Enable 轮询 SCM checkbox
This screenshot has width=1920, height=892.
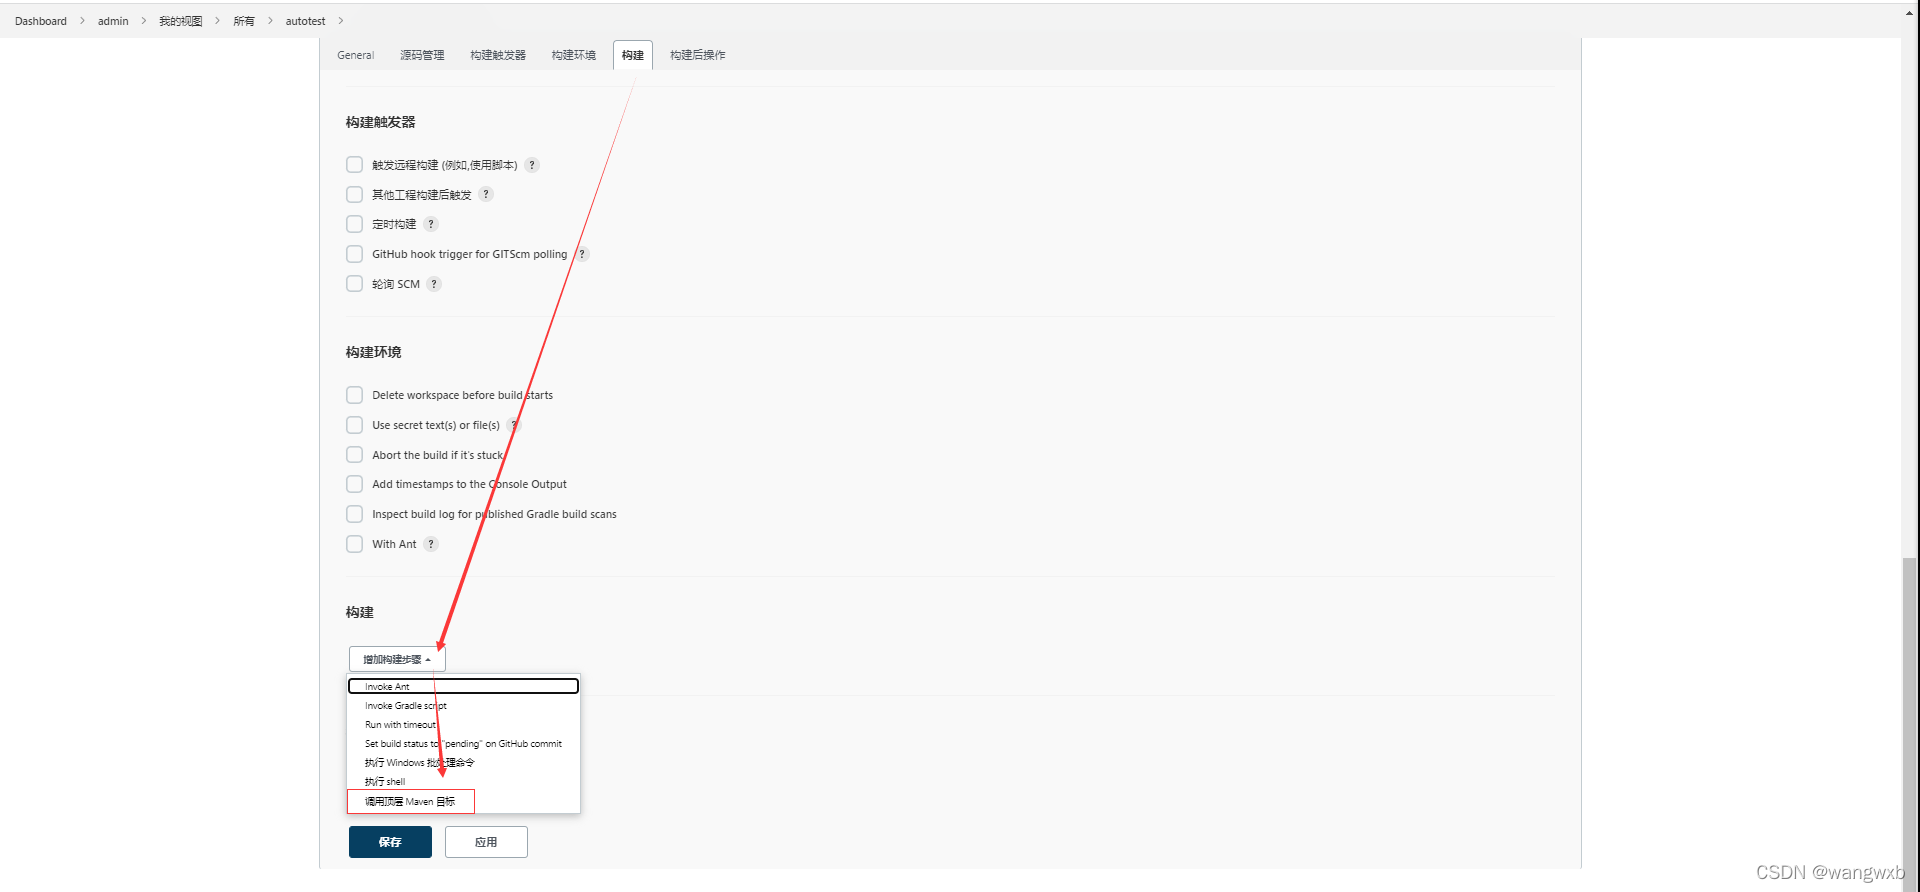coord(354,284)
